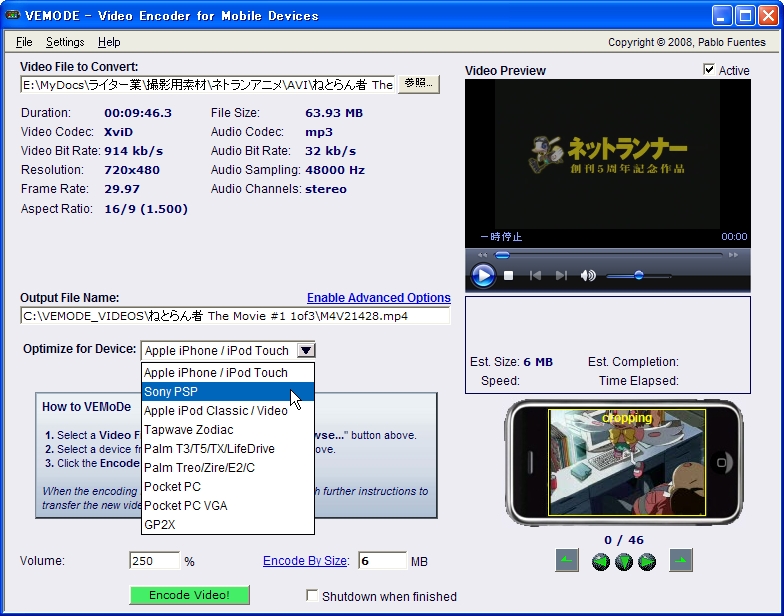Click the rewind icon beside seek bar
The image size is (784, 616).
482,255
